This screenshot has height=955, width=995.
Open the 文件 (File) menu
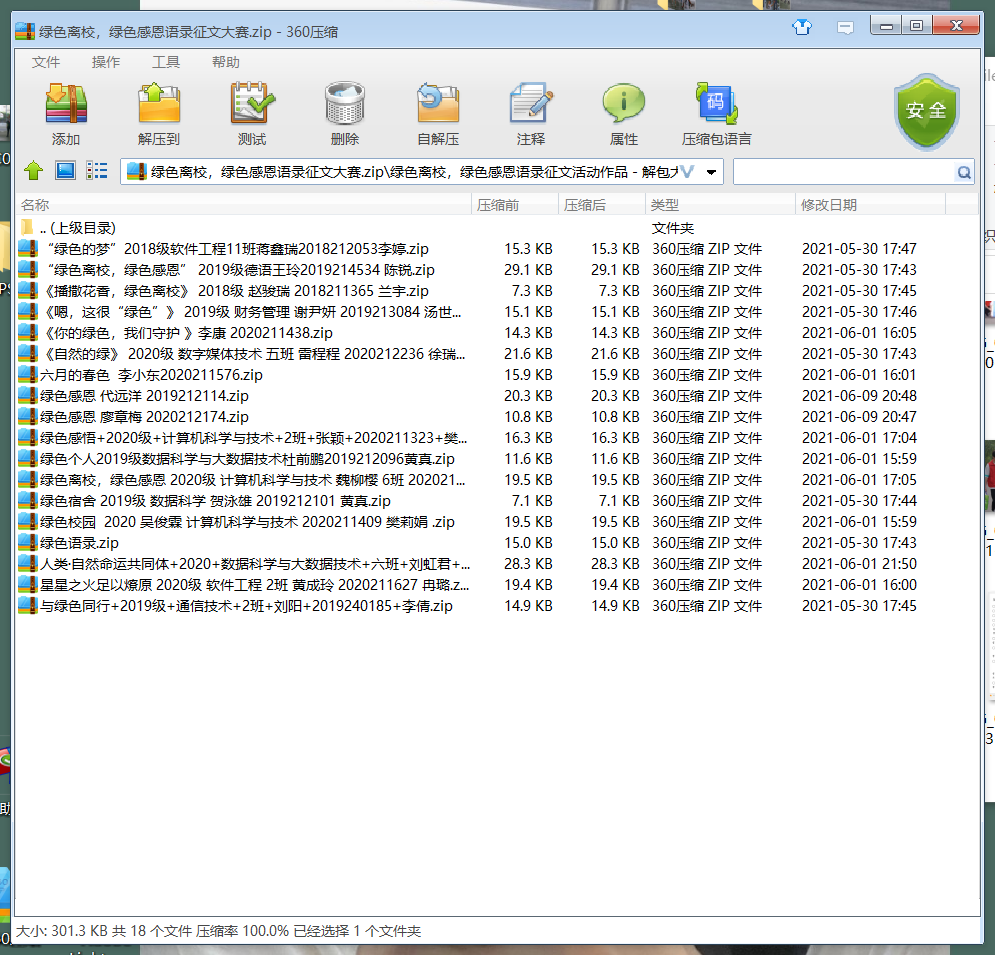click(46, 62)
